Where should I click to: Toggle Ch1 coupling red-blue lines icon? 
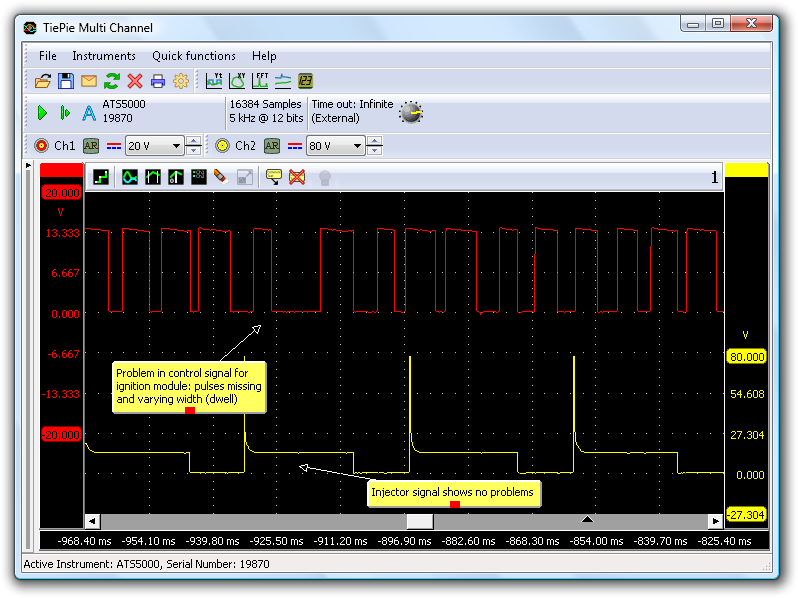[x=113, y=147]
